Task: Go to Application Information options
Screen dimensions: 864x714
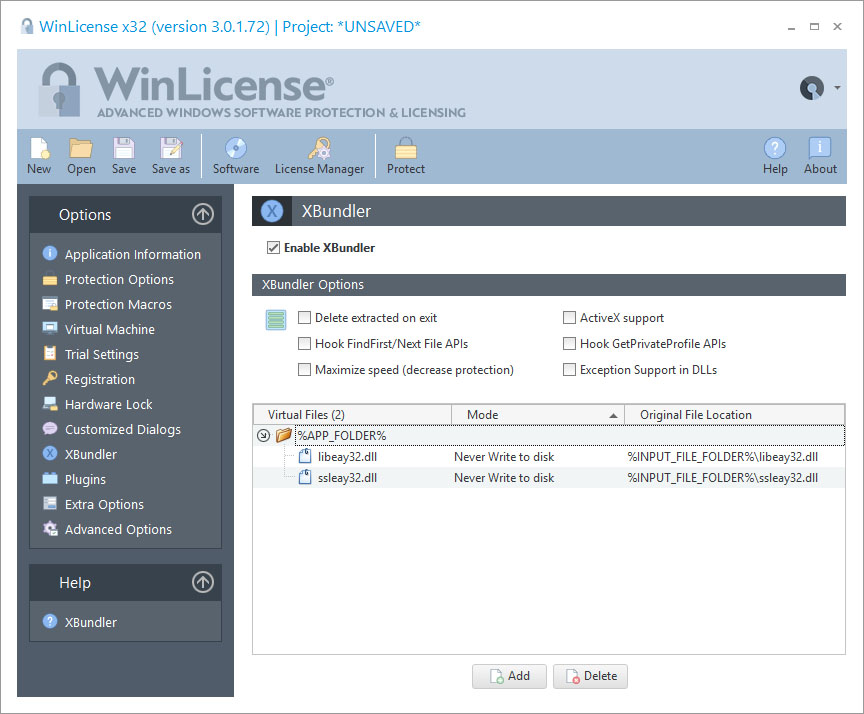Action: [133, 255]
